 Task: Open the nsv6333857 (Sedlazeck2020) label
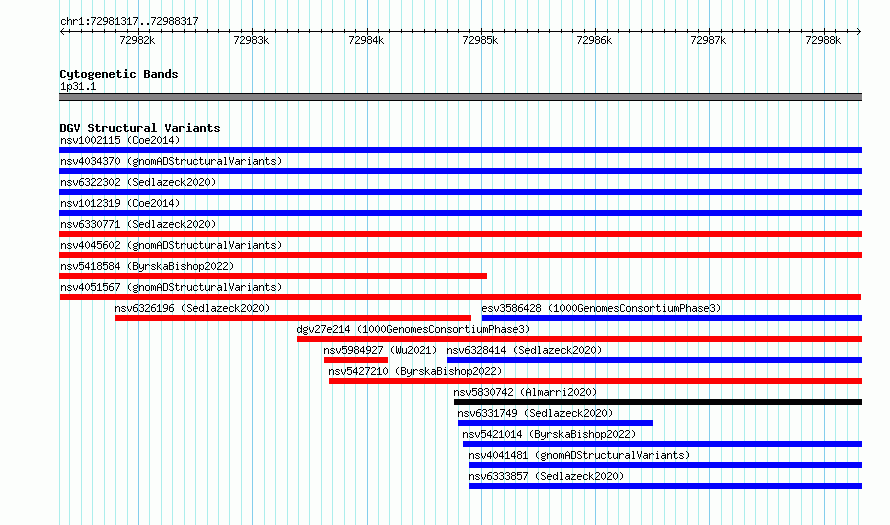pyautogui.click(x=546, y=476)
